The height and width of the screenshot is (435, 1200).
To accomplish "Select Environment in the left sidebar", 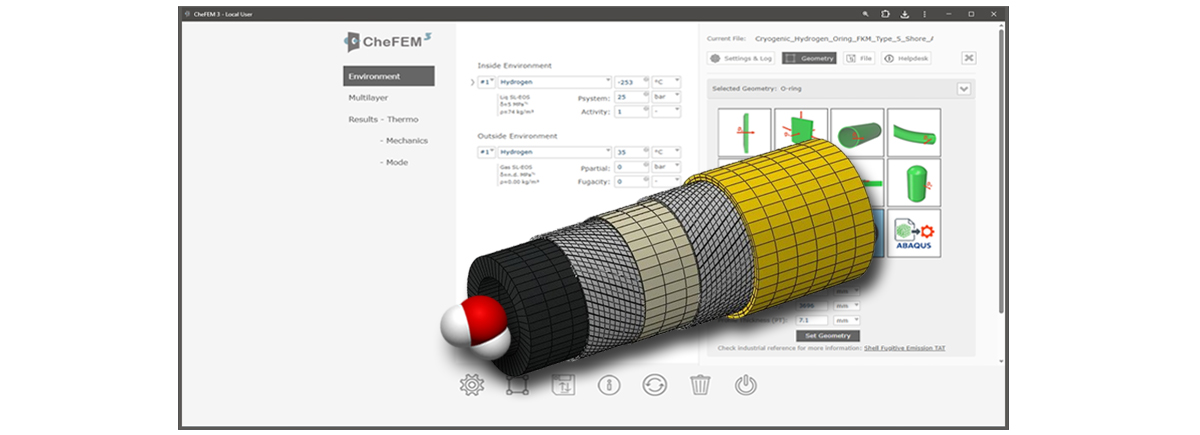I will (389, 76).
